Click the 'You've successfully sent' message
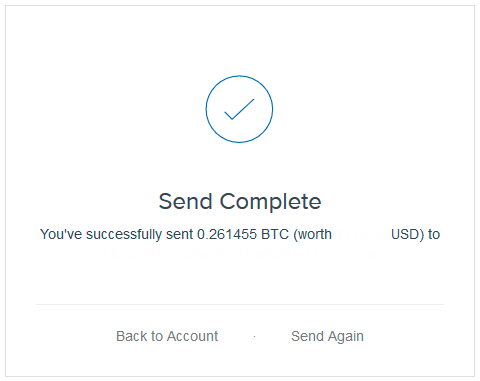Screen dimensions: 480x381 pos(117,234)
